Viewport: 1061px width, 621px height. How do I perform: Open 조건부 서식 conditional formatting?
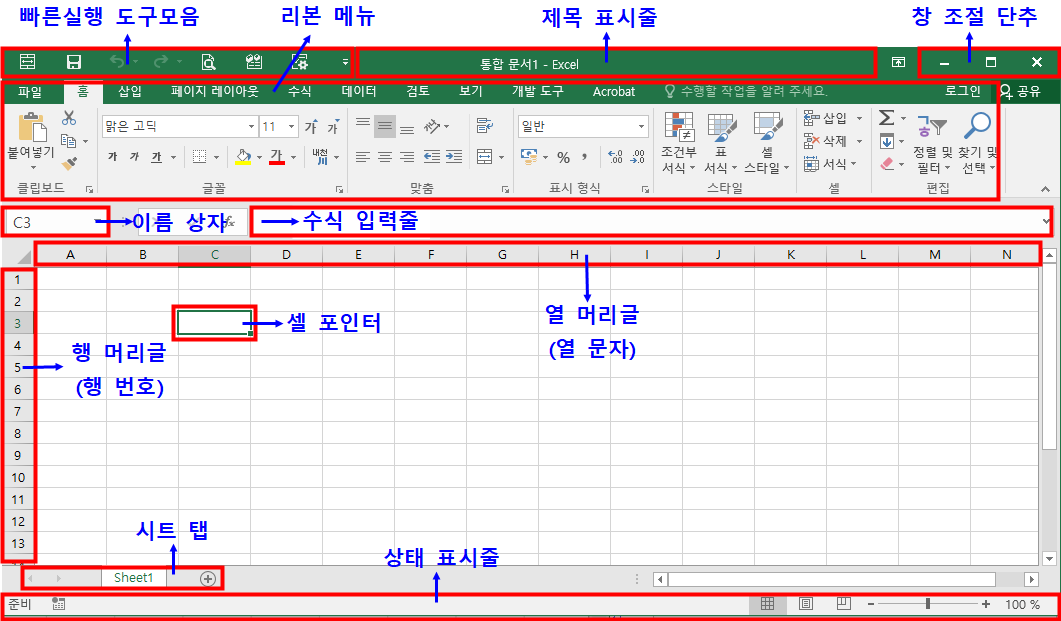click(x=679, y=143)
